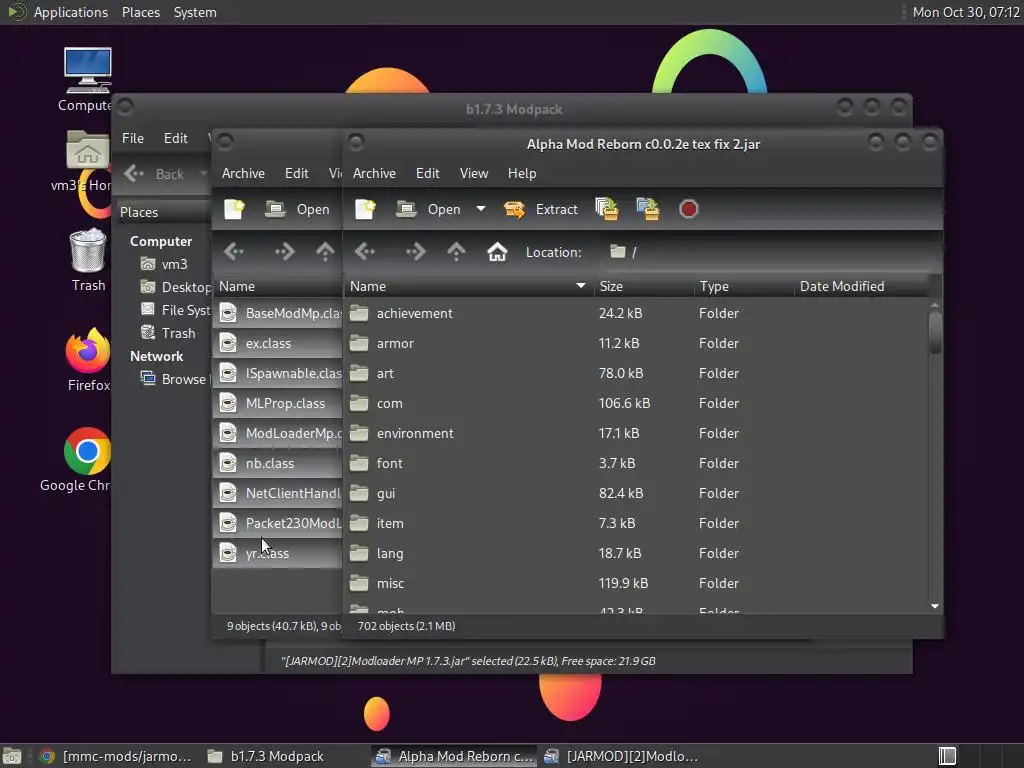
Task: Select nb.class file
Action: coord(278,463)
